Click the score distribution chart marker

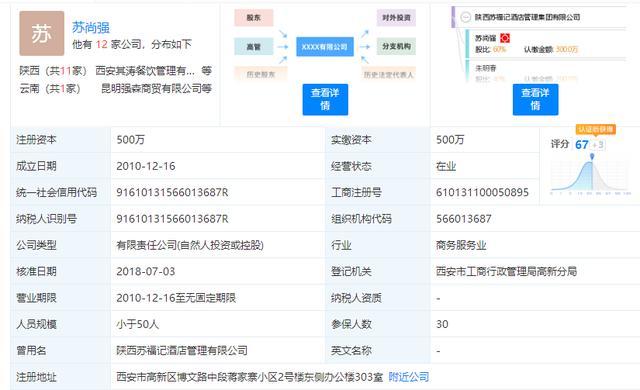[x=592, y=156]
